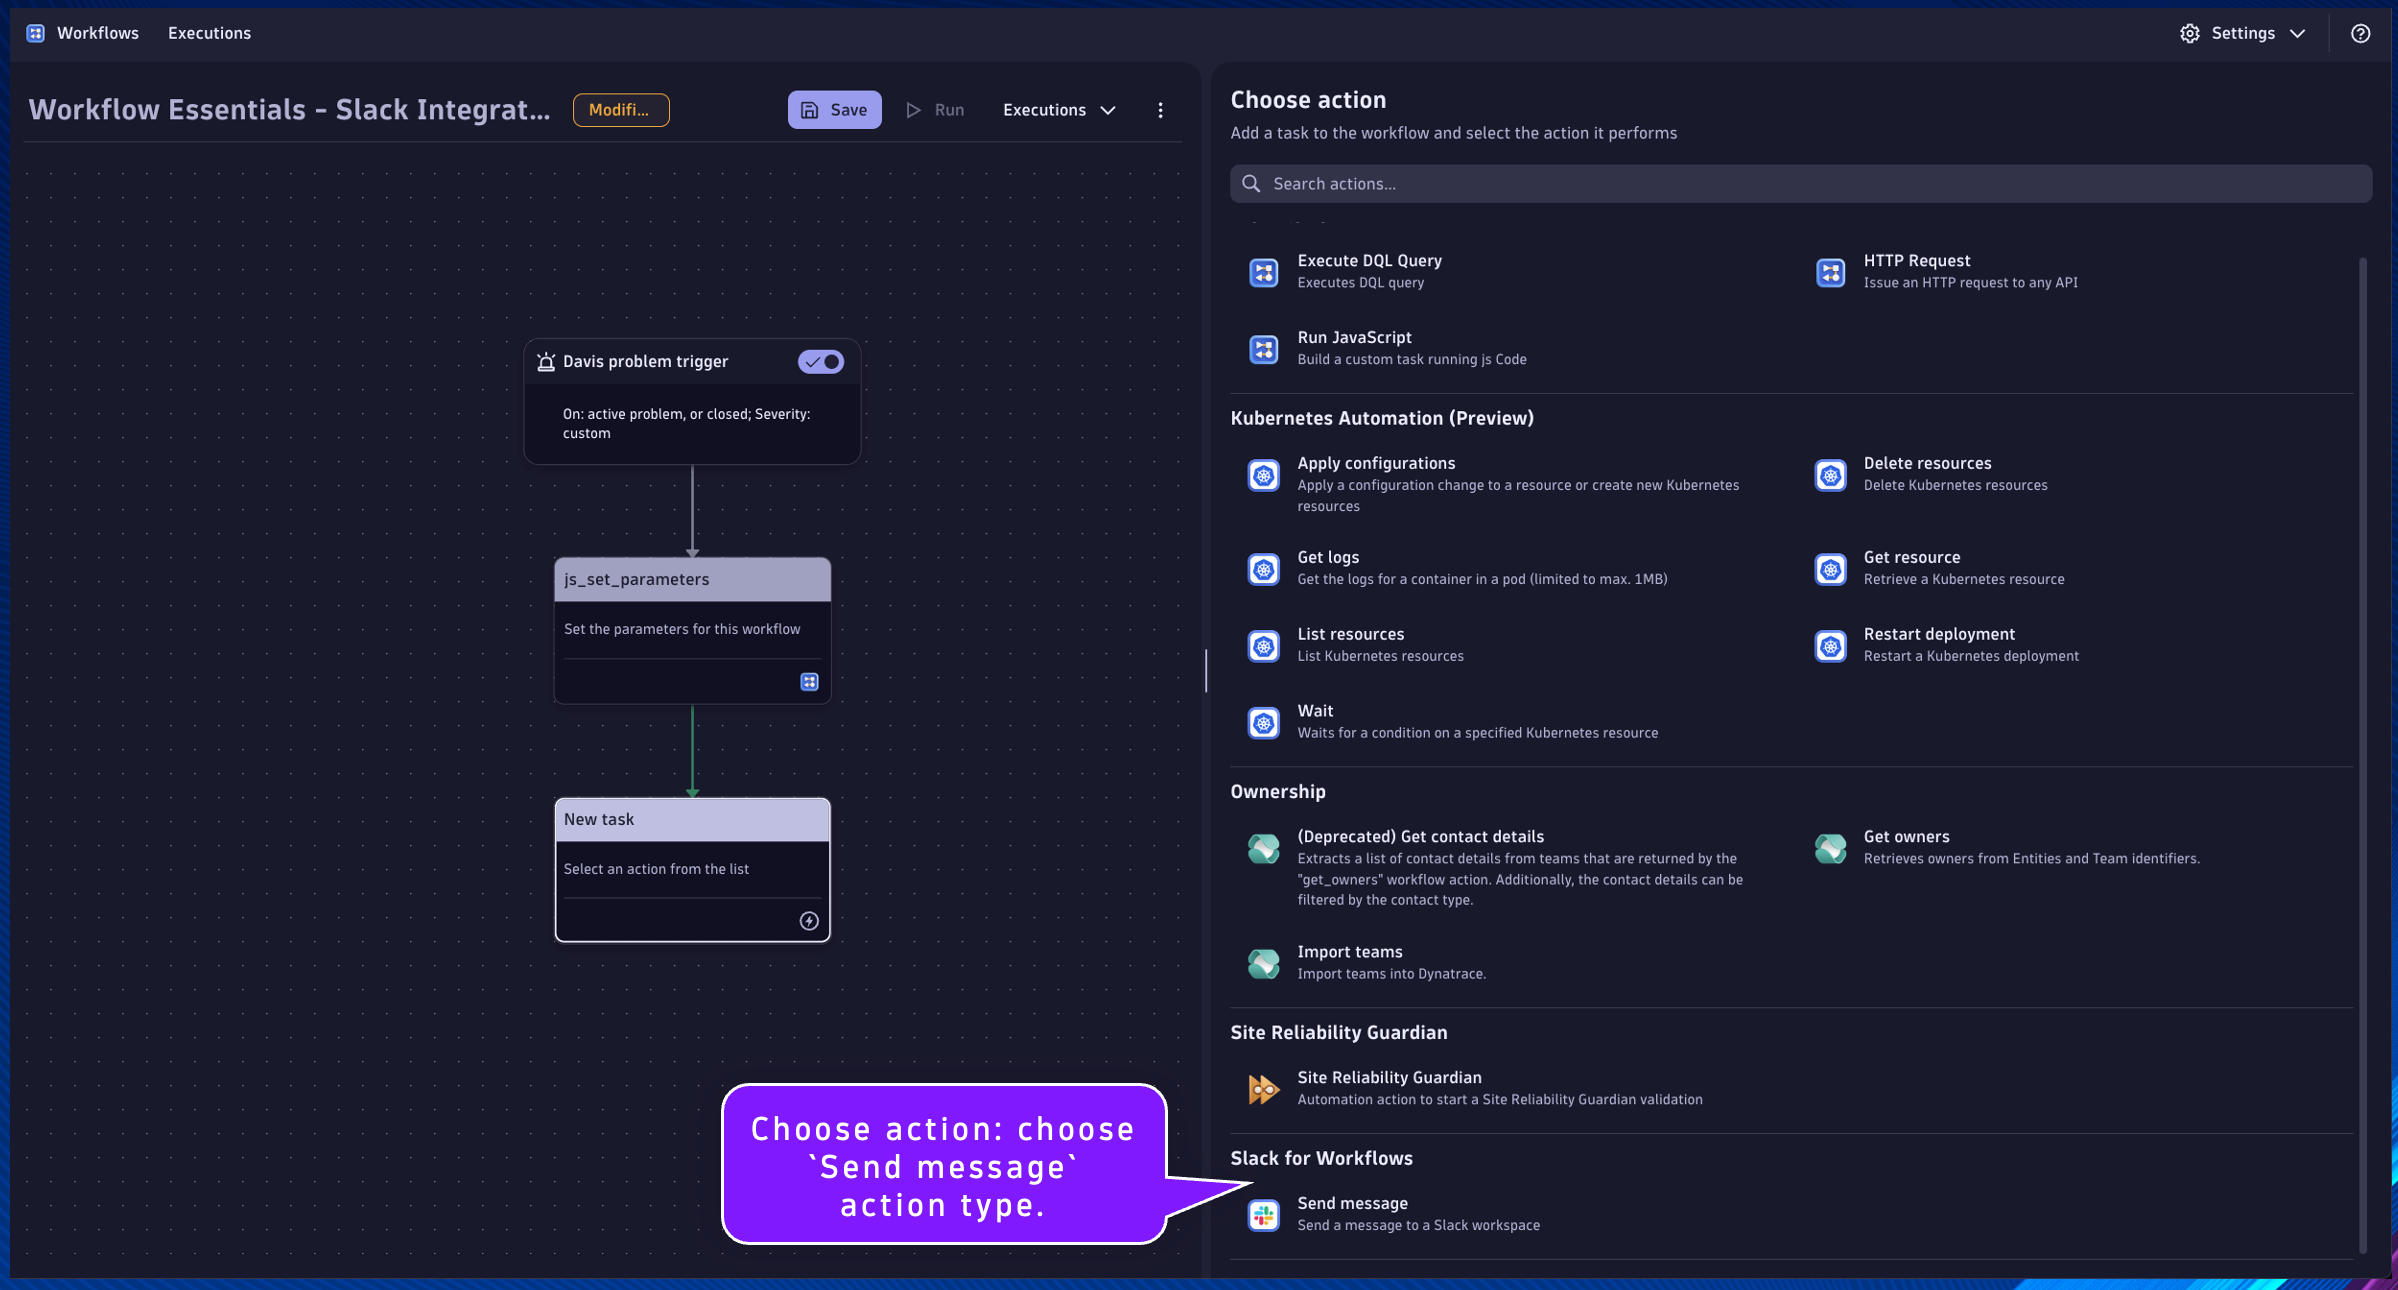Choose the Get resource action icon
Viewport: 2398px width, 1290px height.
coord(1830,570)
